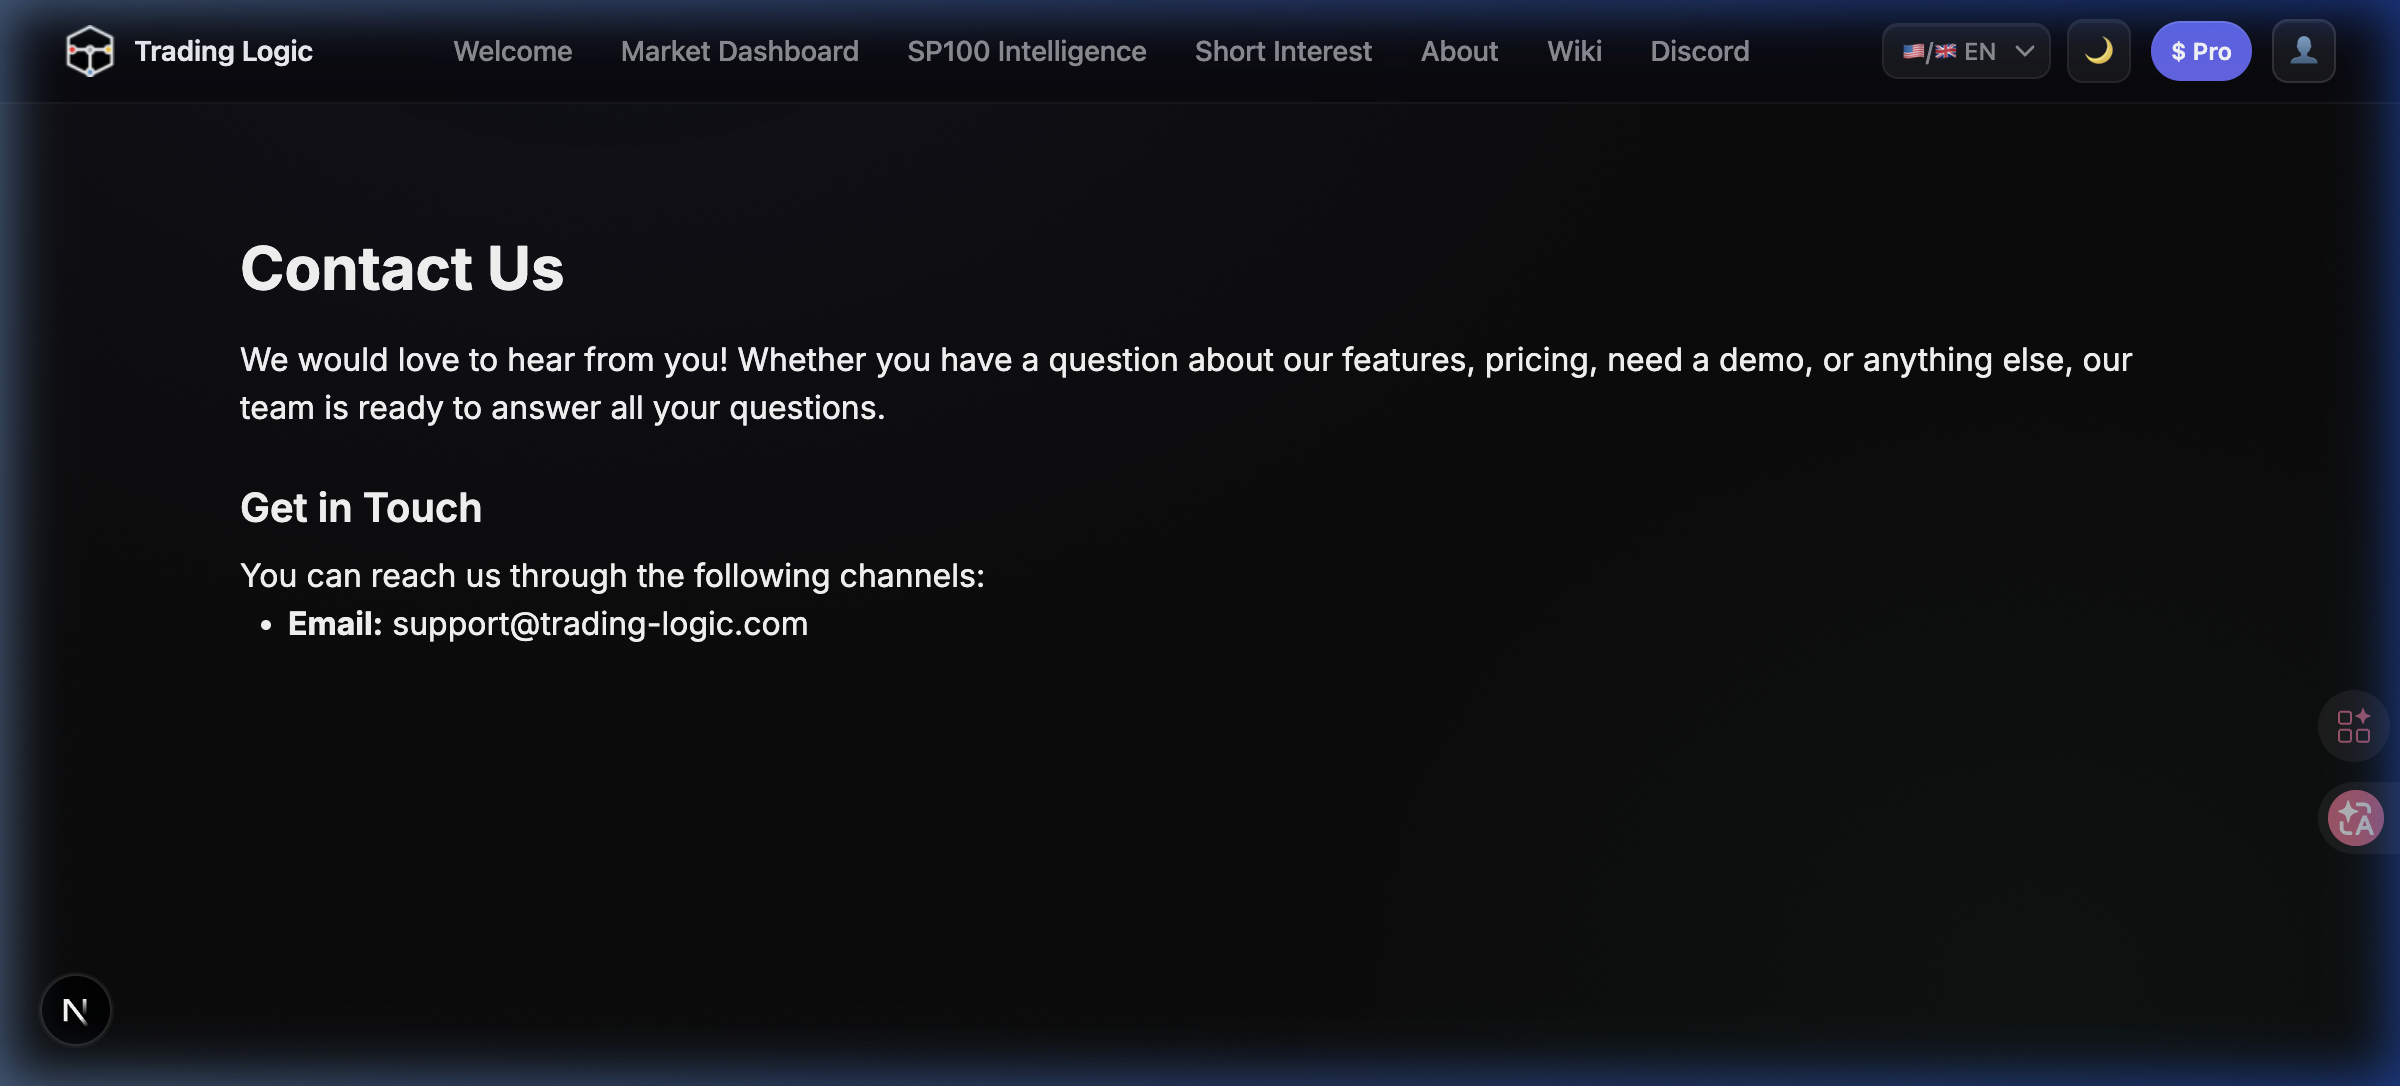This screenshot has width=2400, height=1086.
Task: Open the user account profile icon
Action: point(2303,51)
